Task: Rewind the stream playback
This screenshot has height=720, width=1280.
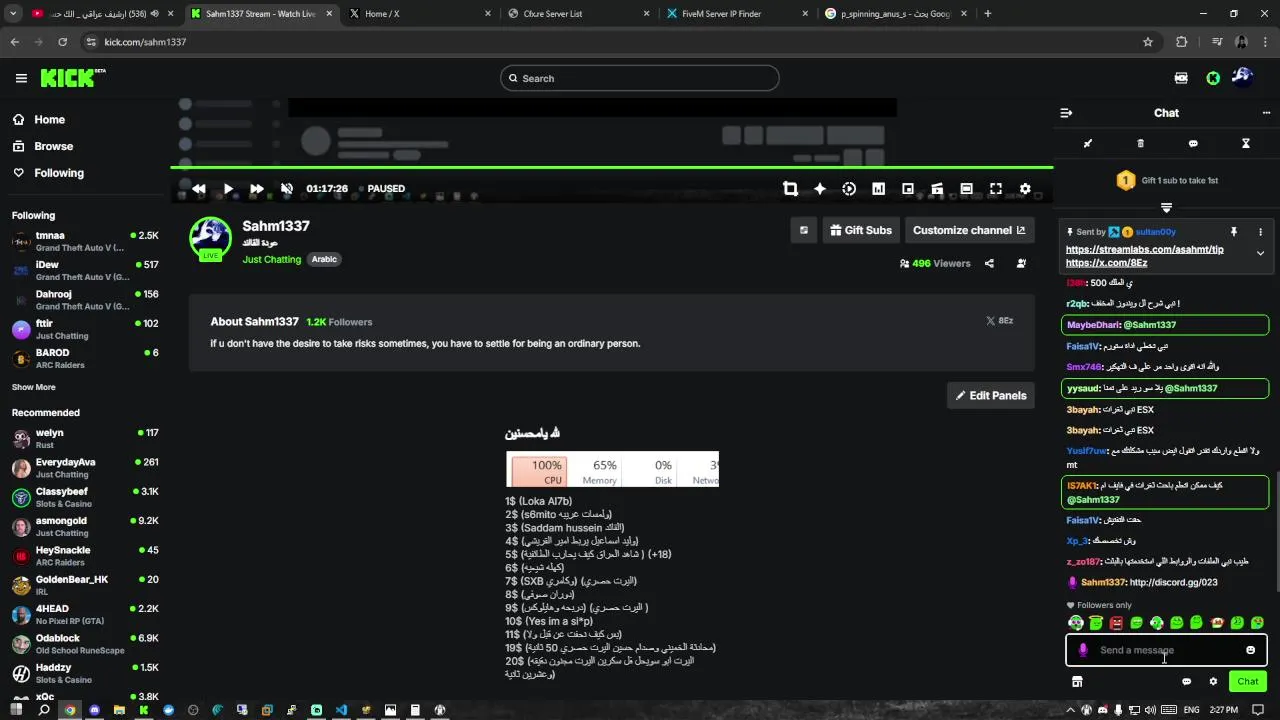Action: click(x=199, y=188)
